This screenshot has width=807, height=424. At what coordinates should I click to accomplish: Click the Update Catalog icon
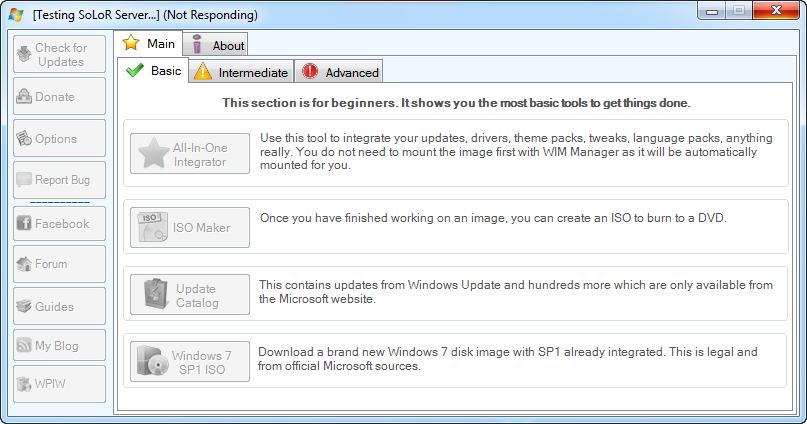point(156,294)
